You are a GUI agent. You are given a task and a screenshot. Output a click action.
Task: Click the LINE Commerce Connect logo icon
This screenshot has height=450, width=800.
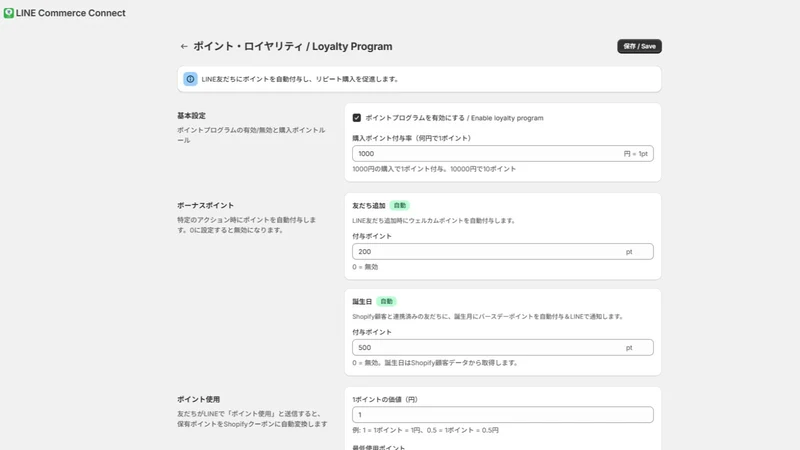pyautogui.click(x=9, y=13)
